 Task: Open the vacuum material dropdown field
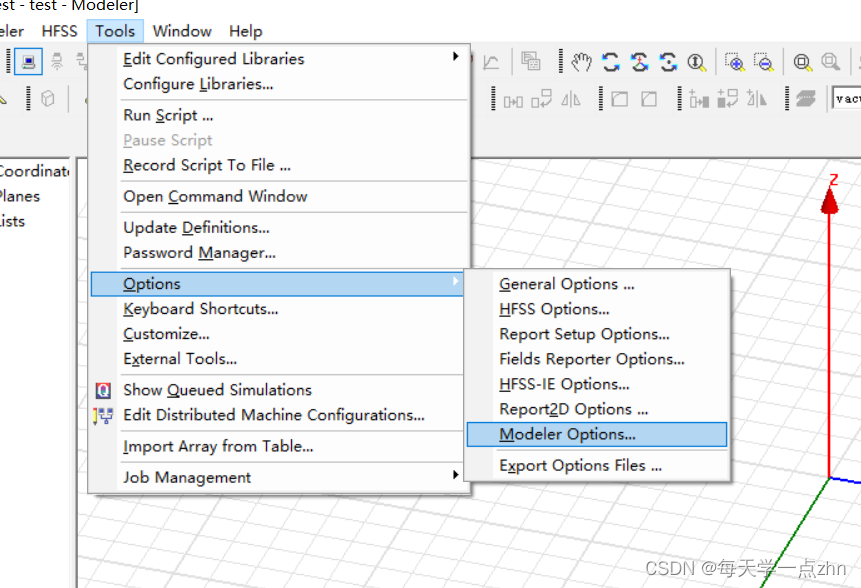(846, 99)
